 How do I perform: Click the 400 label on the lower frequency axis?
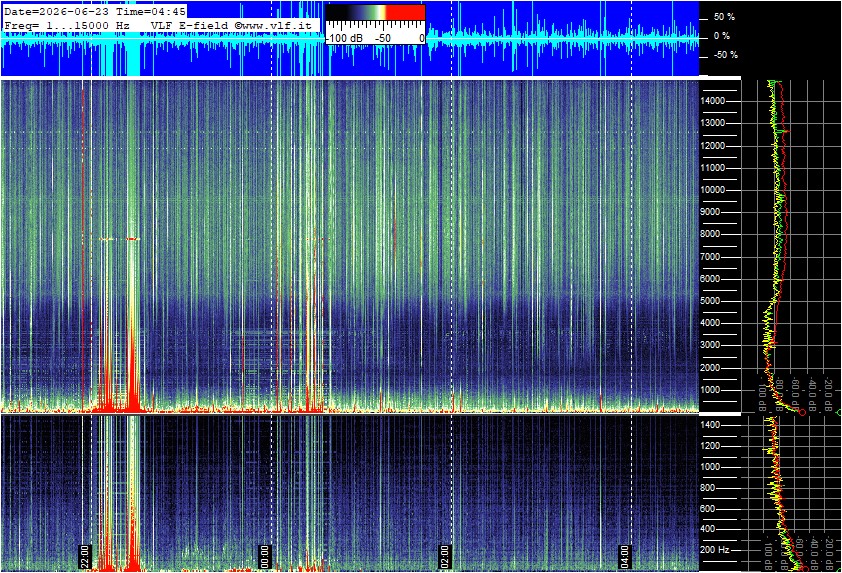[x=708, y=529]
